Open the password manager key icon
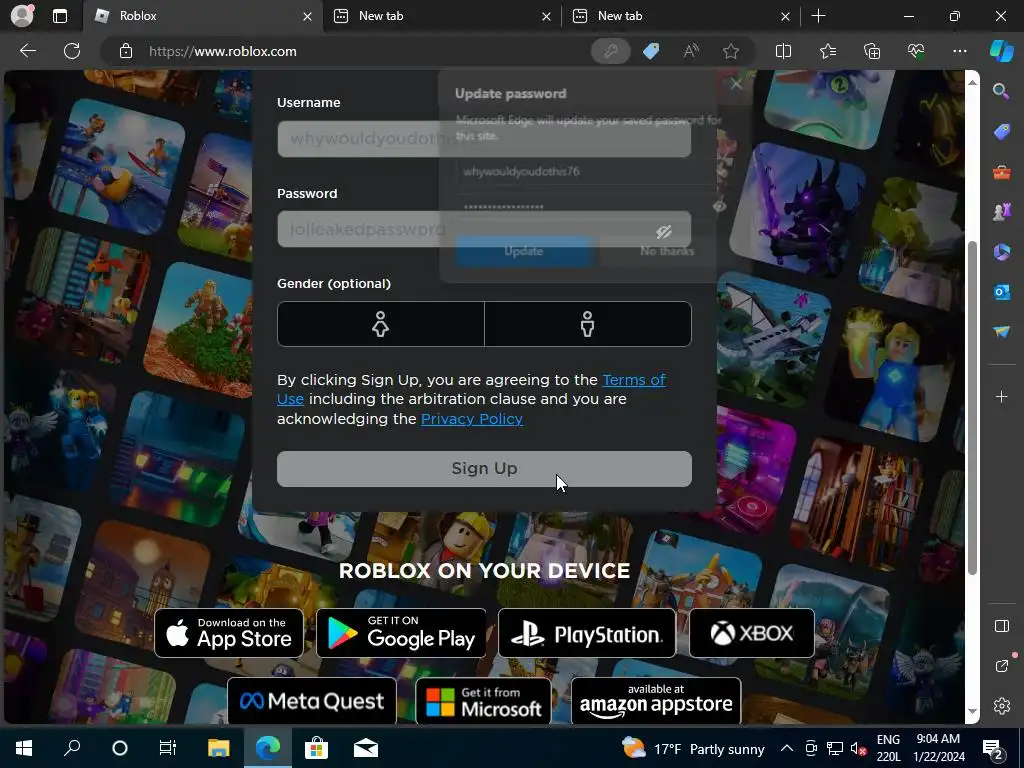This screenshot has height=768, width=1024. (611, 51)
